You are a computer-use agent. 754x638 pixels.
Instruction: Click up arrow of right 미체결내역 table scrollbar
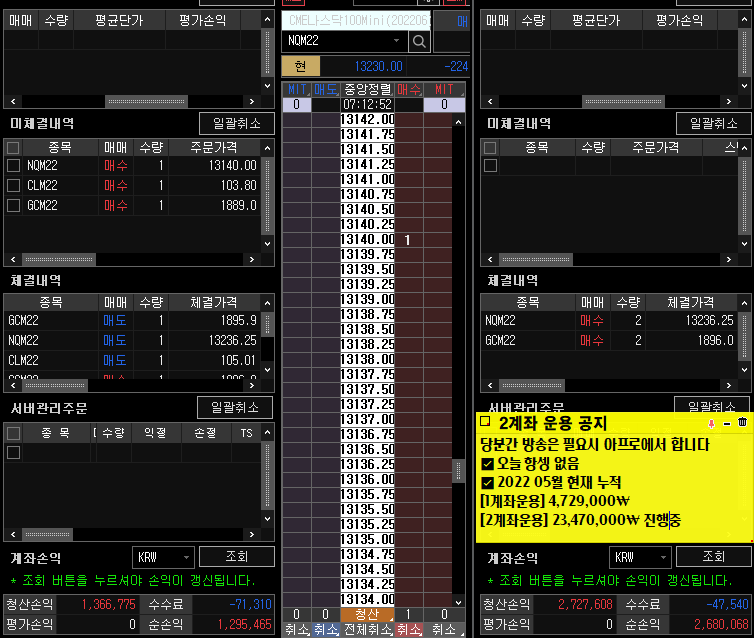(744, 148)
